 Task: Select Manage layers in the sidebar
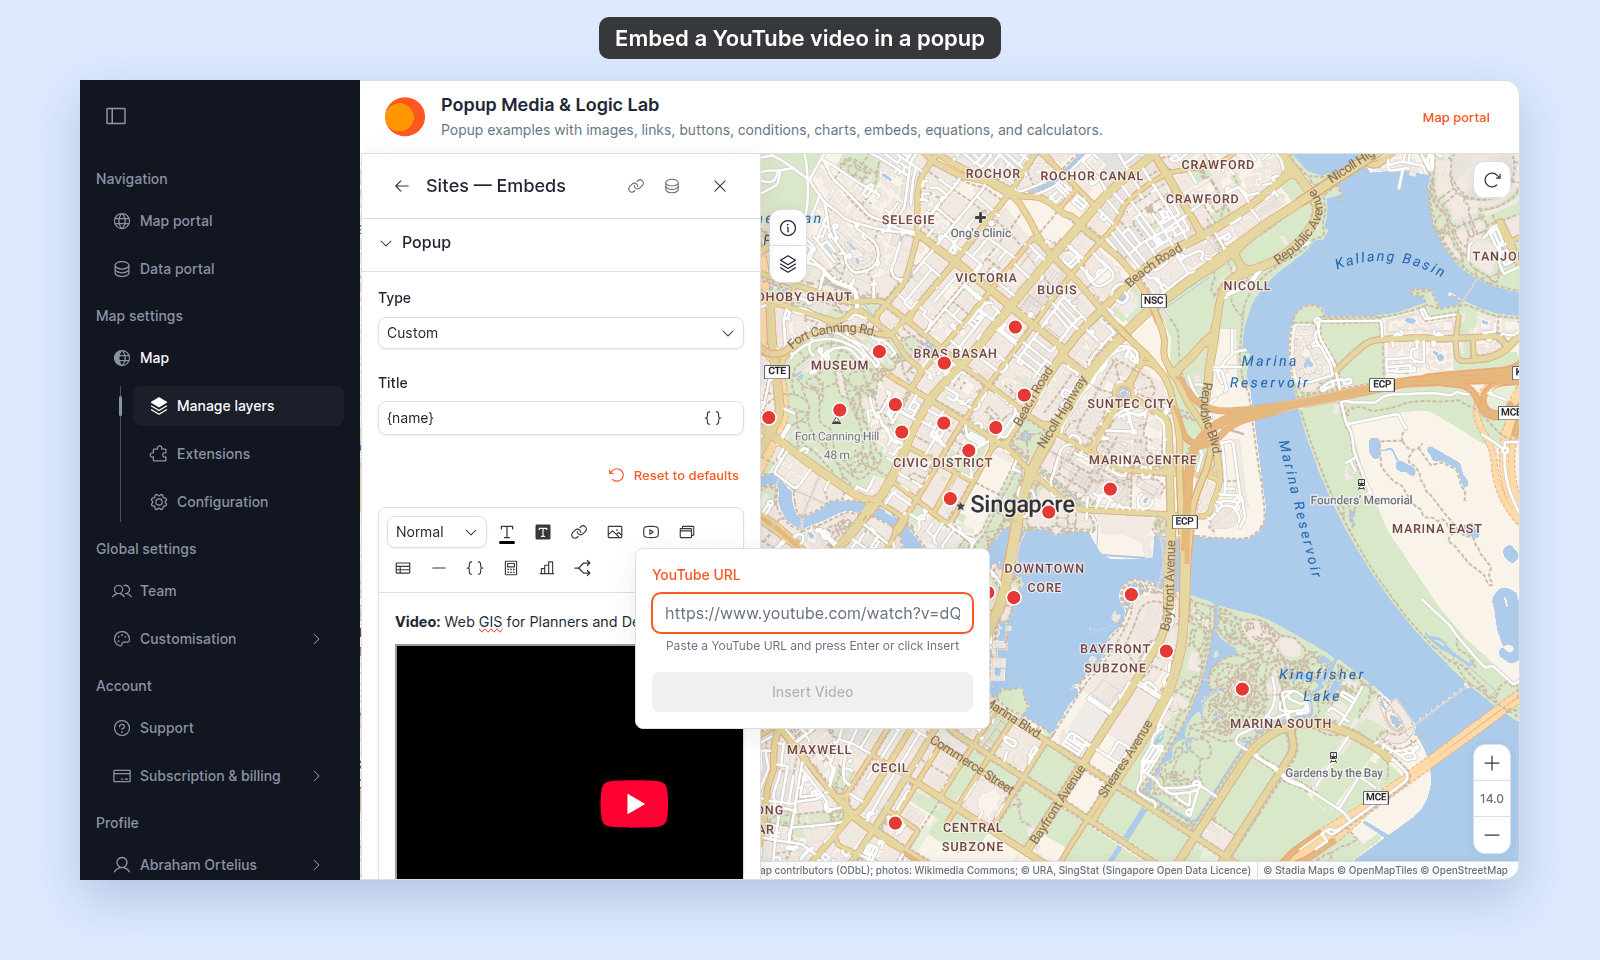238,406
